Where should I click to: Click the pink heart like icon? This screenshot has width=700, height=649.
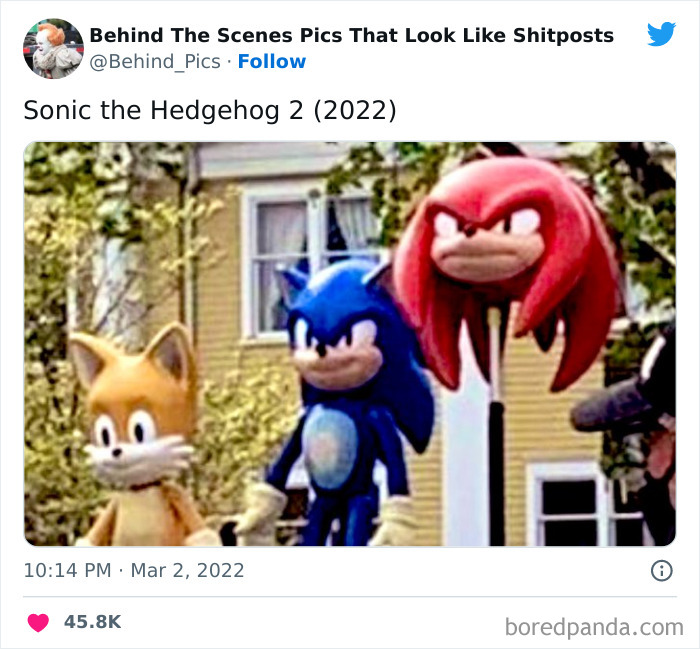pos(38,622)
